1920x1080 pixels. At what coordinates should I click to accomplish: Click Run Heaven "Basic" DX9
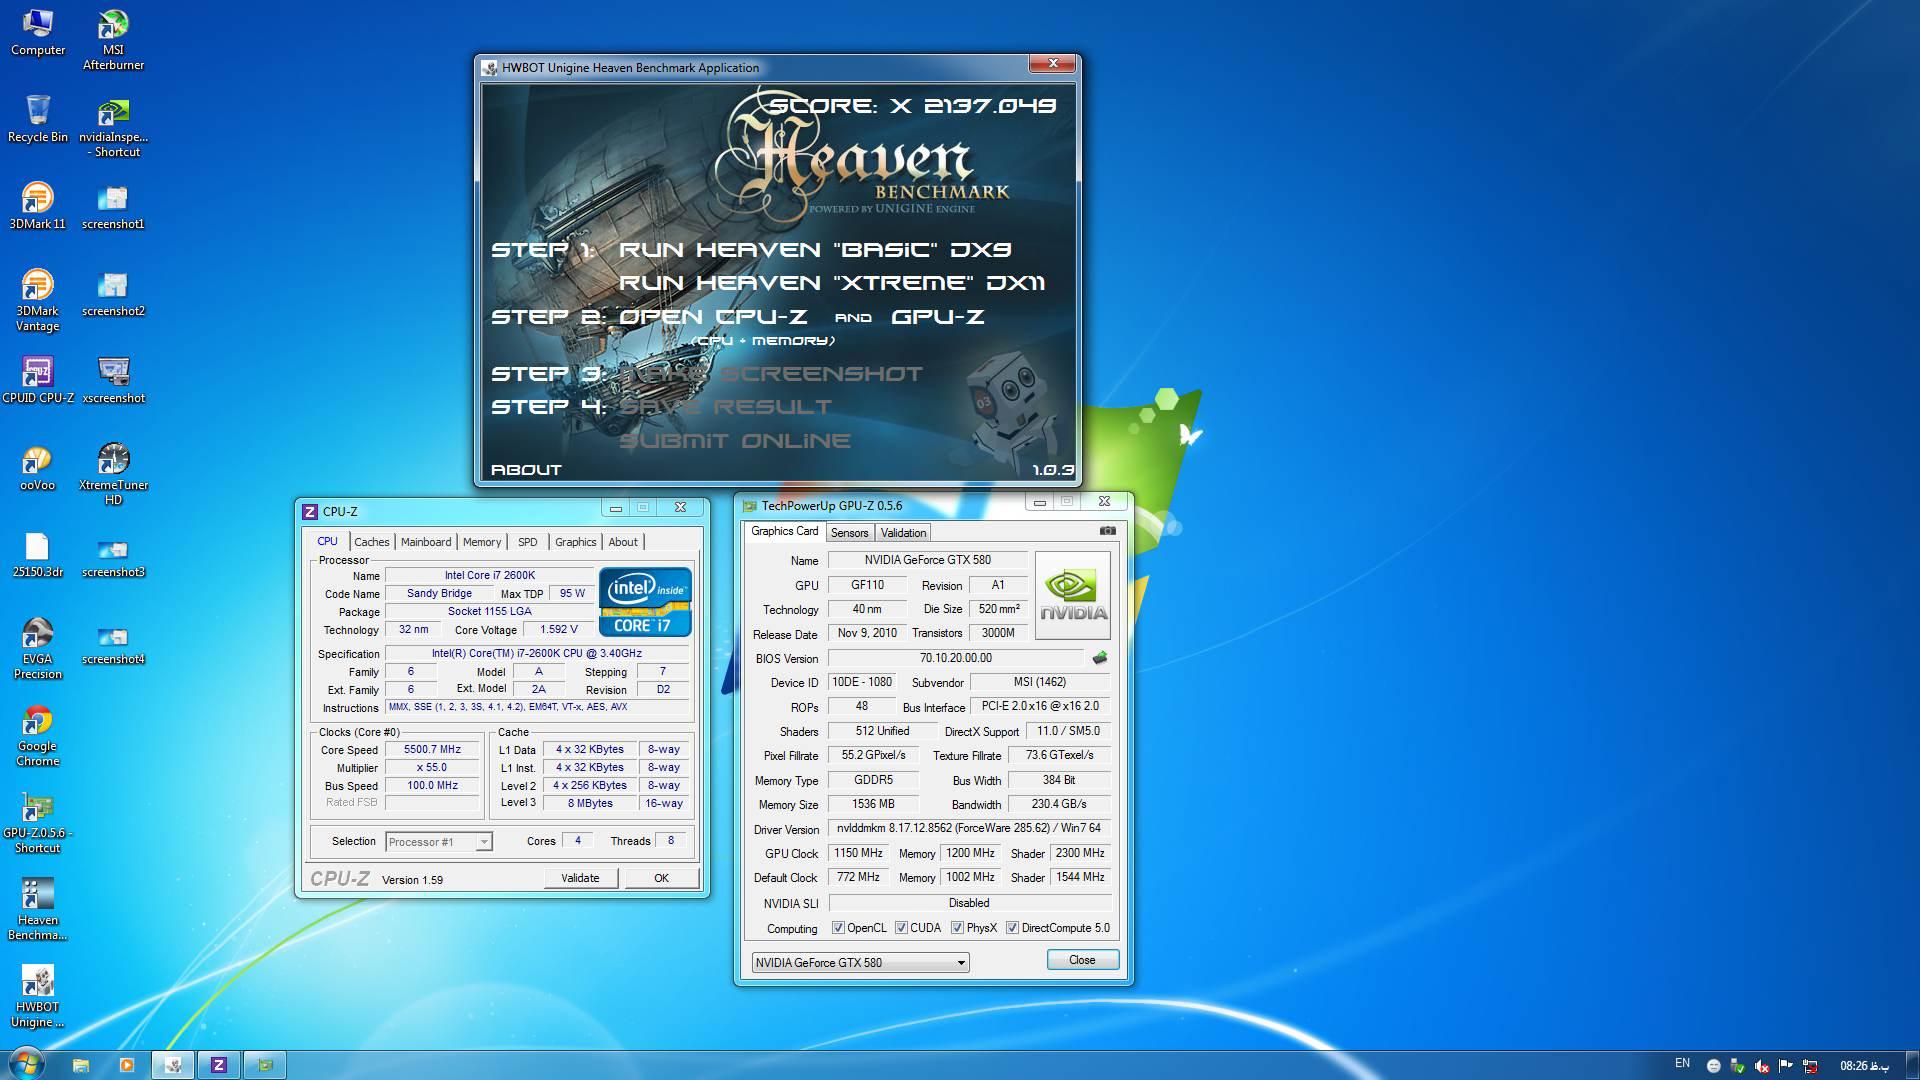point(815,250)
